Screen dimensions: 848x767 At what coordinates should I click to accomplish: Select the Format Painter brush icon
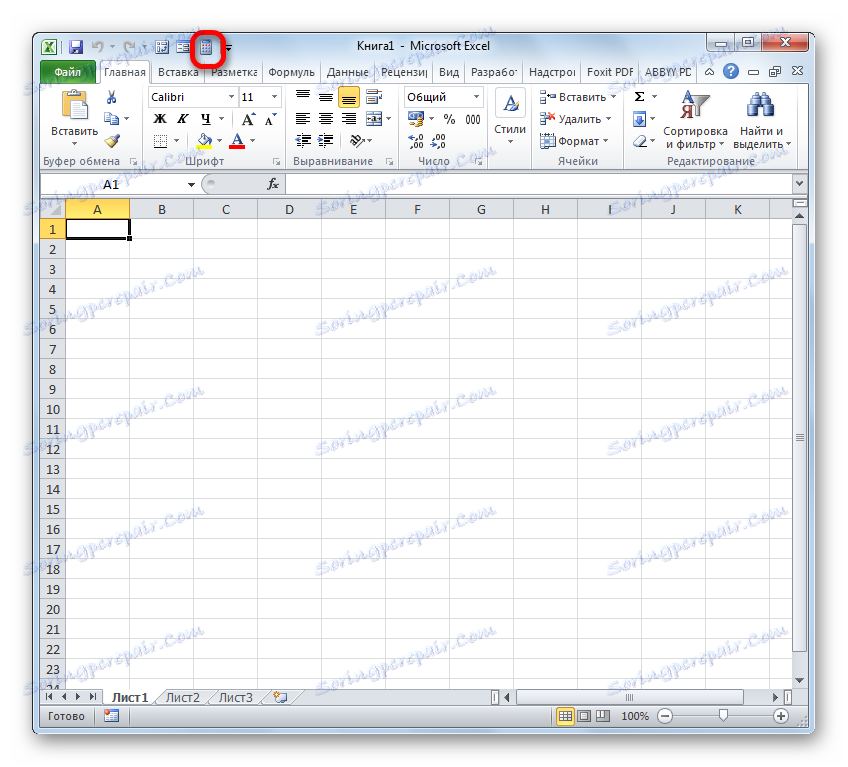click(112, 141)
